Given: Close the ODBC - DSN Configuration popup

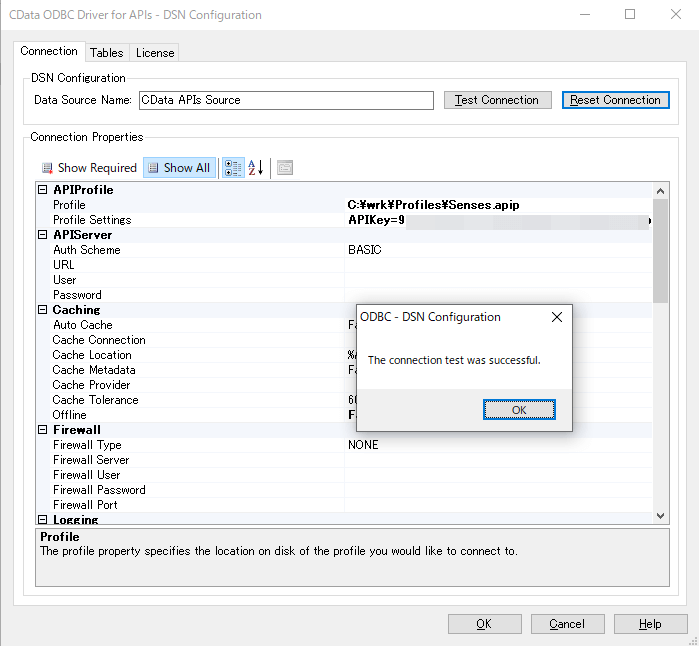Looking at the screenshot, I should click(x=557, y=317).
